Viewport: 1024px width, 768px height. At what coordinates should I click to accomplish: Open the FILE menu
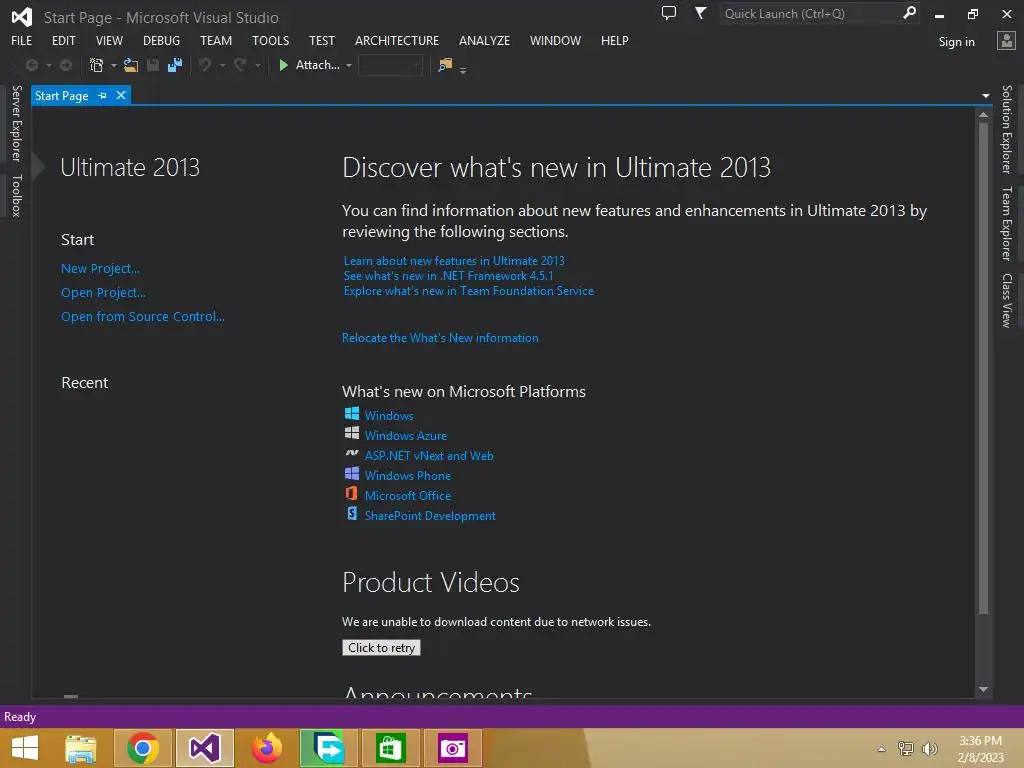(22, 40)
